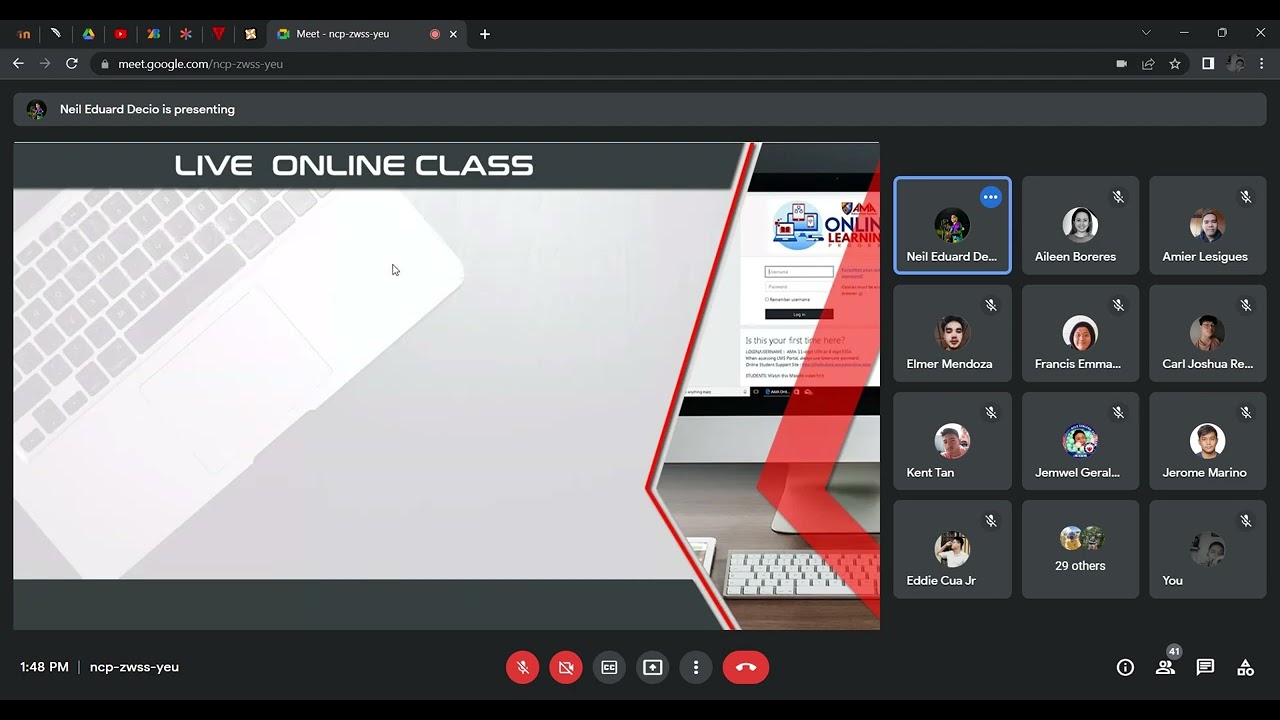Switch to the red V icon pinned tab
Viewport: 1280px width, 720px height.
click(218, 33)
